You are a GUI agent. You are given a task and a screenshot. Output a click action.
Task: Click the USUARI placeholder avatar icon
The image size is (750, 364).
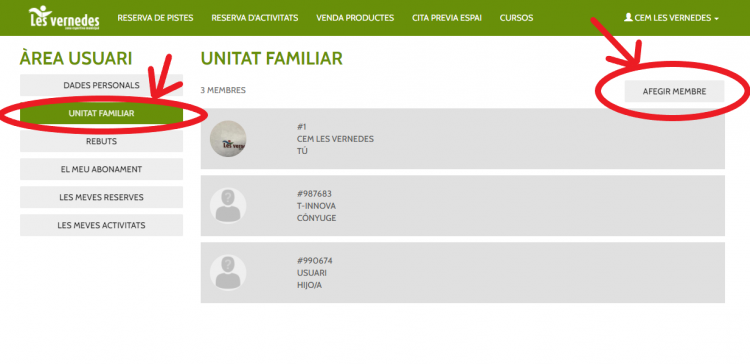(x=228, y=273)
